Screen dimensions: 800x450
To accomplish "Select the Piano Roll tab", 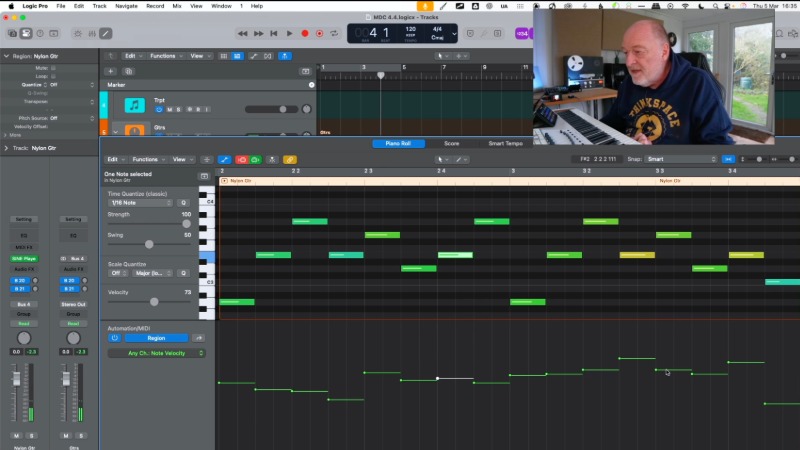I will 398,143.
